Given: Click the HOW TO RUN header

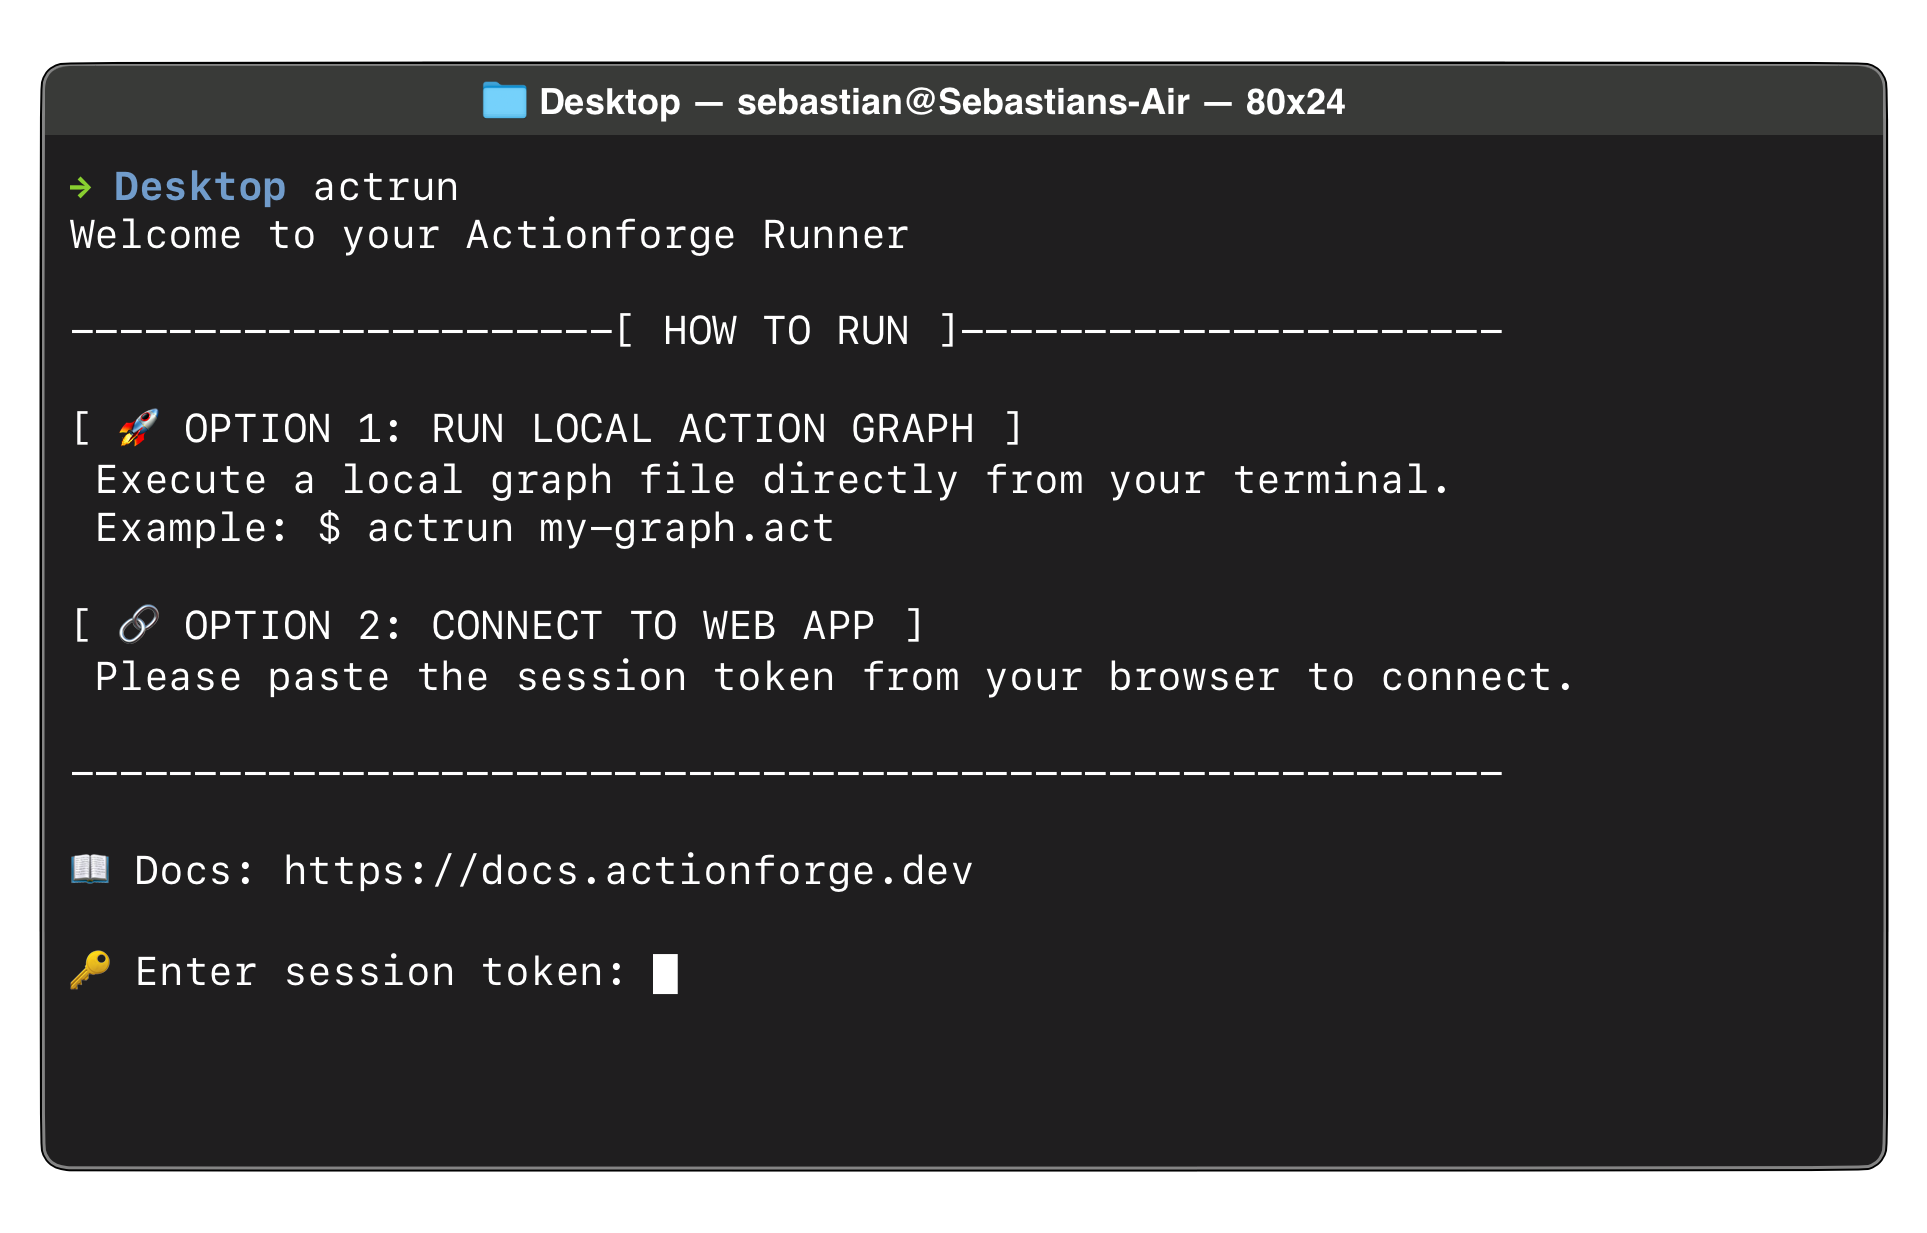Looking at the screenshot, I should [x=786, y=331].
